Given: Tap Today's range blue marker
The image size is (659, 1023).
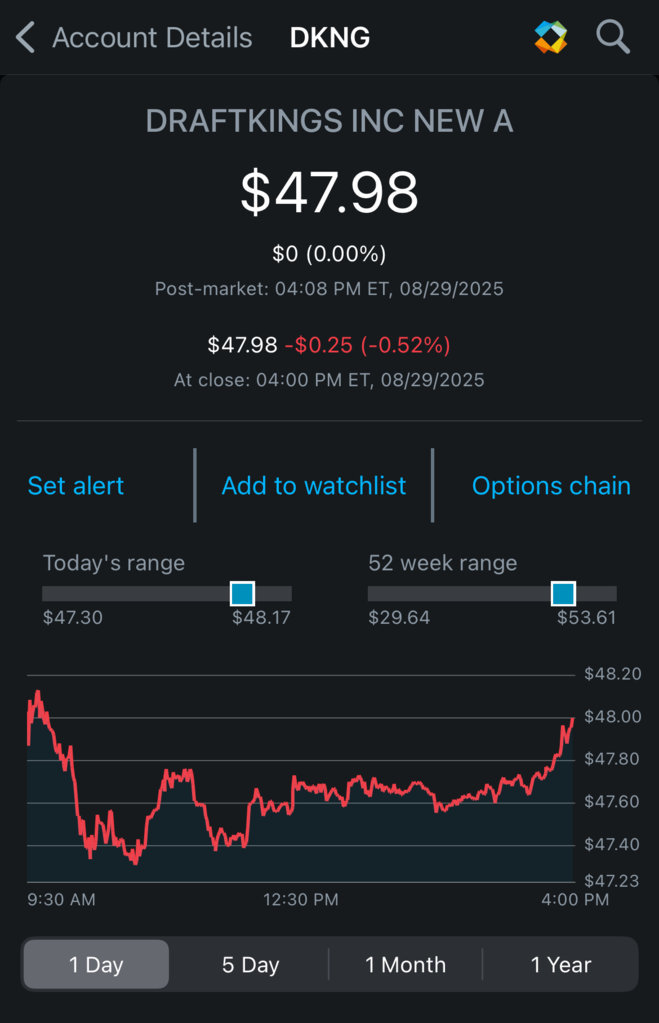Looking at the screenshot, I should [242, 594].
